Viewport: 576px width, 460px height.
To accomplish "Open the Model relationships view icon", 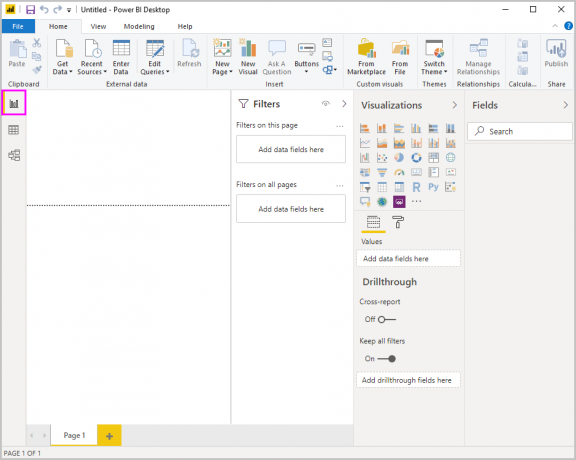I will point(14,155).
